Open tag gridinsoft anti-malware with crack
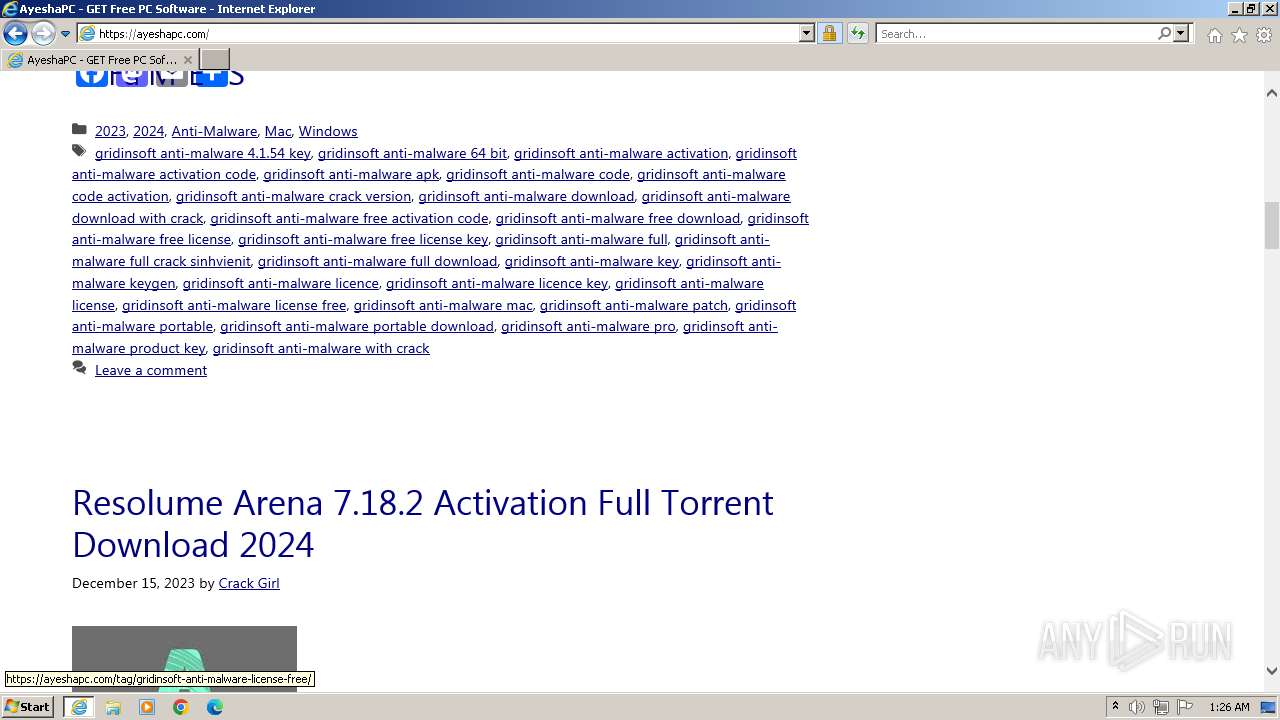 click(x=321, y=348)
